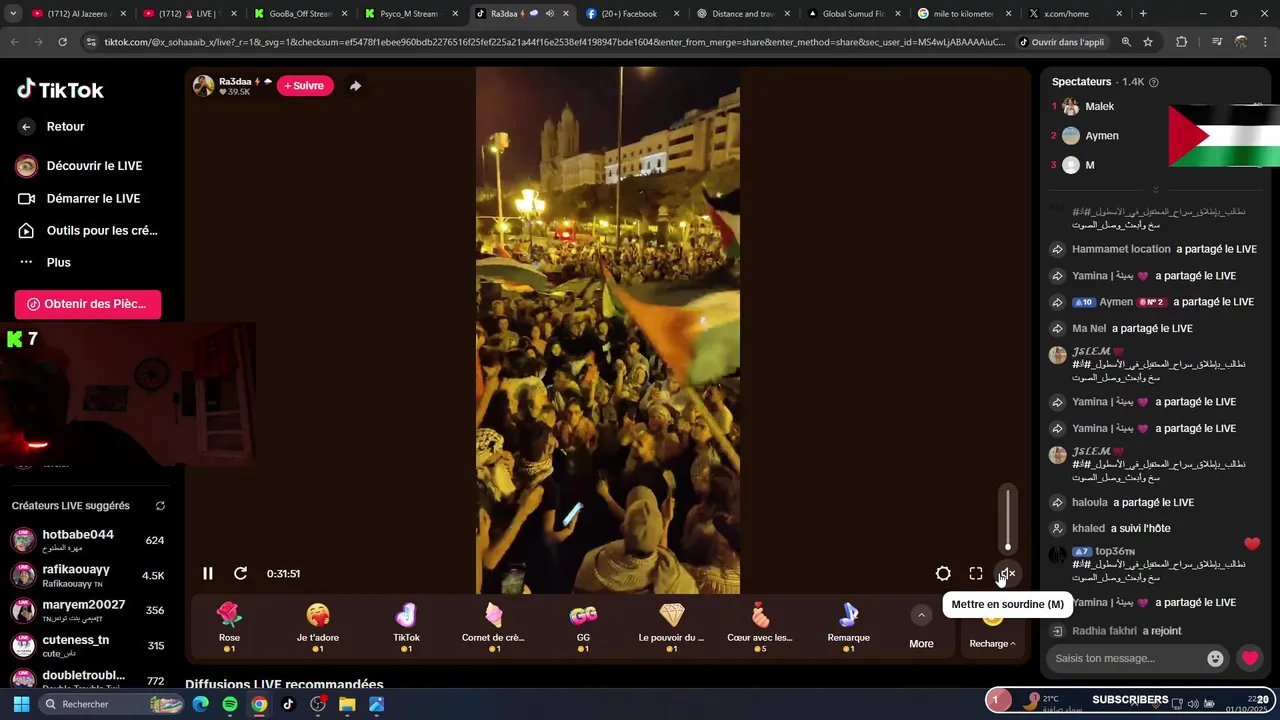This screenshot has width=1280, height=720.
Task: Switch to Psyco_M Stream tab
Action: tap(408, 14)
